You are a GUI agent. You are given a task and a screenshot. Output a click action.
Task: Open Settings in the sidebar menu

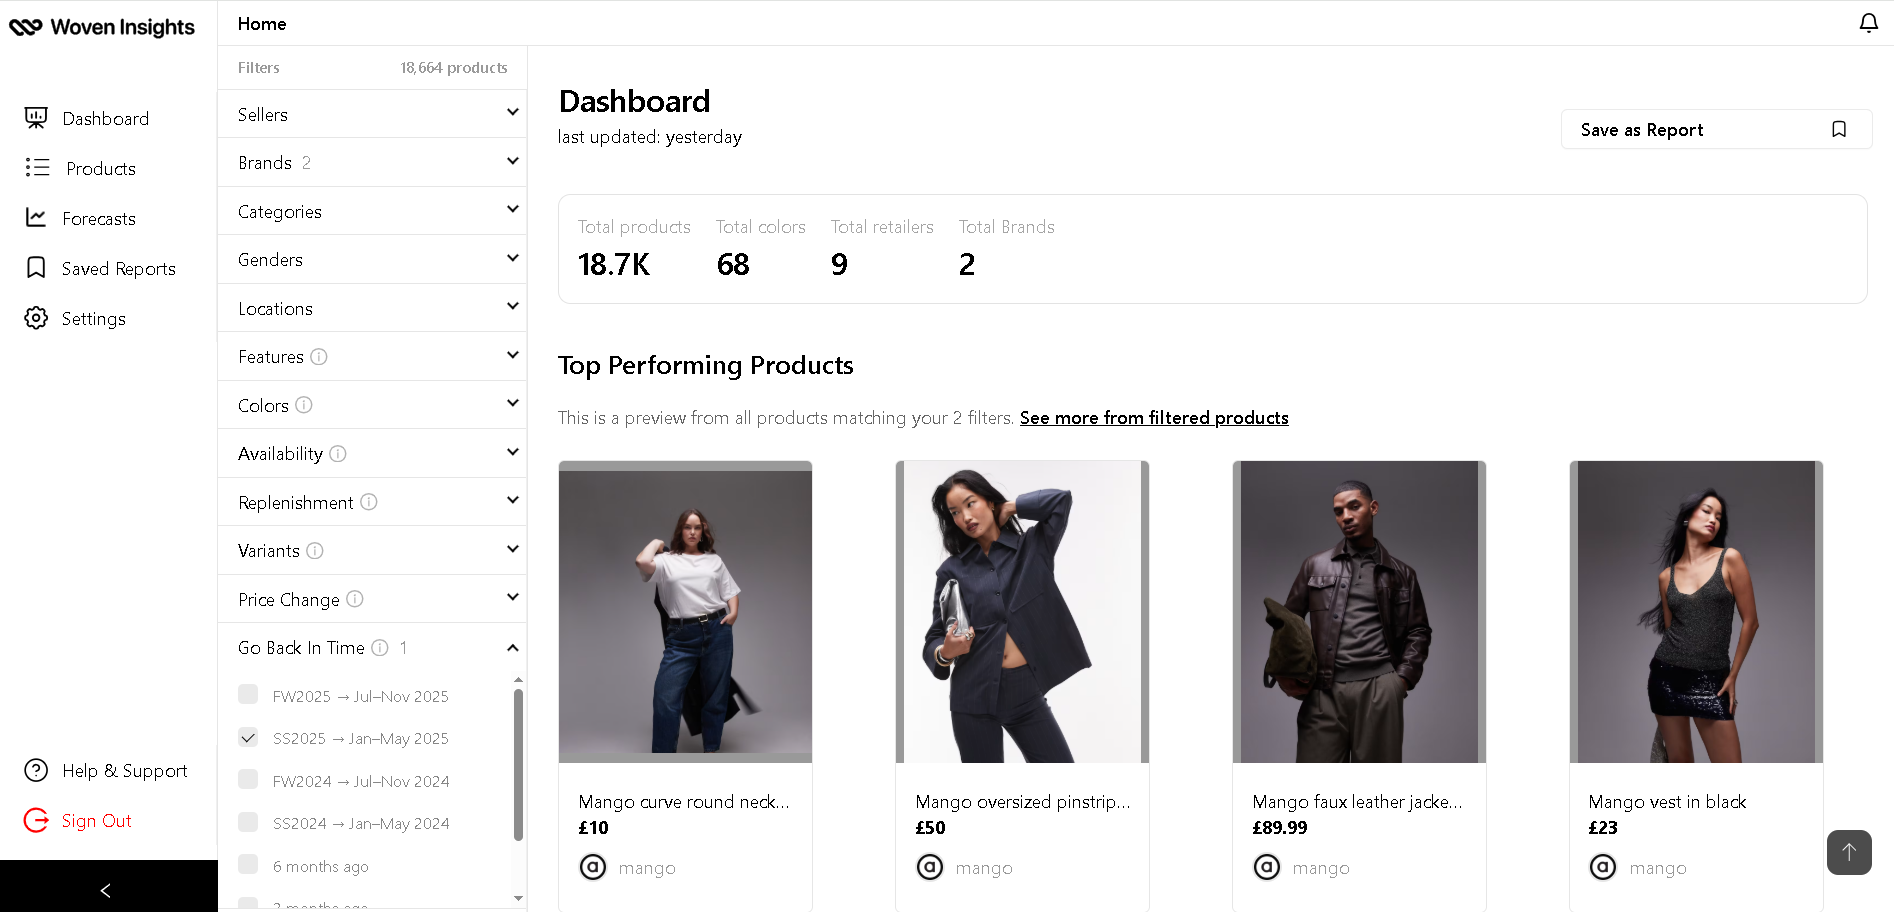tap(94, 318)
